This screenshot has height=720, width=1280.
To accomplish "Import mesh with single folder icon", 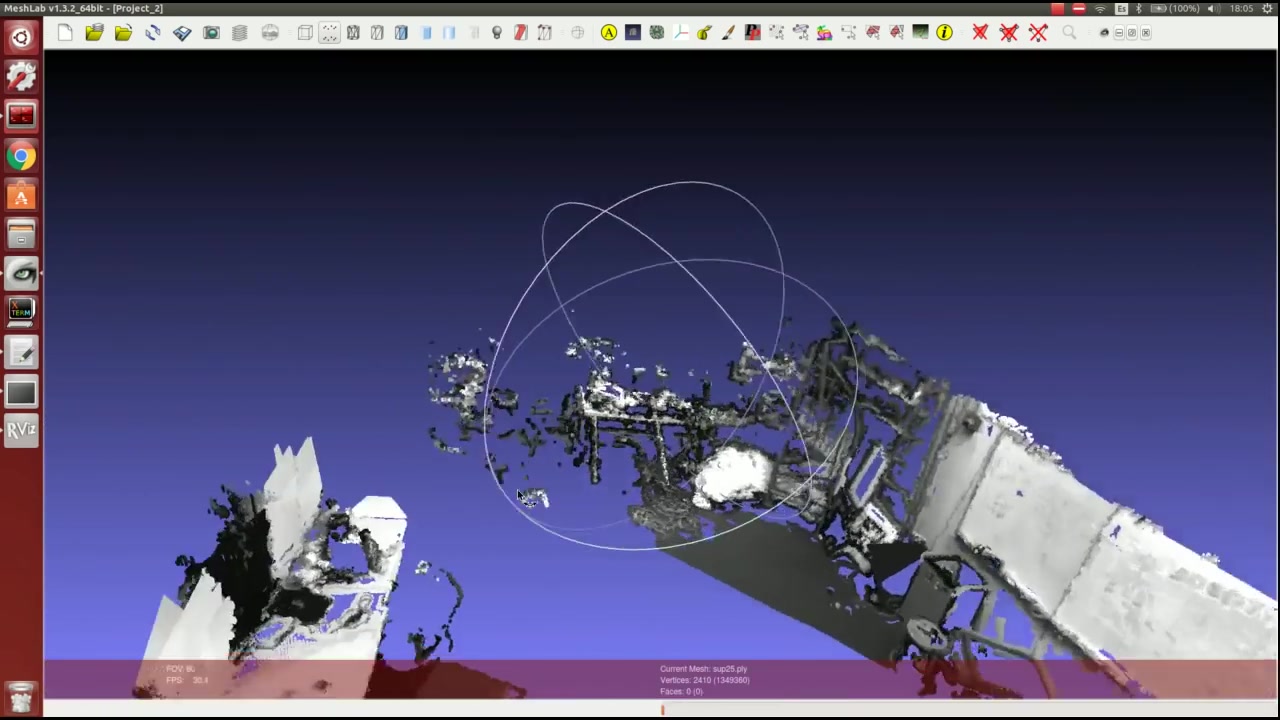I will (123, 33).
